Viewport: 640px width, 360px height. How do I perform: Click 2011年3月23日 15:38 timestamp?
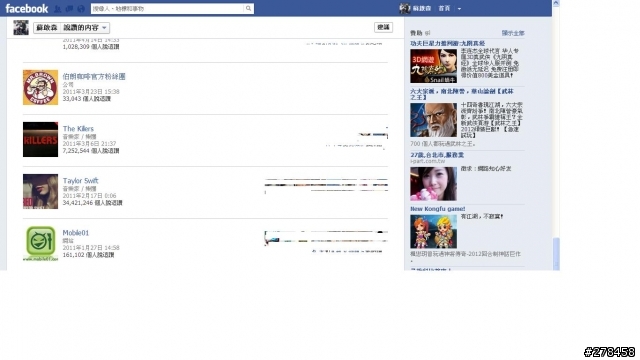pos(91,91)
